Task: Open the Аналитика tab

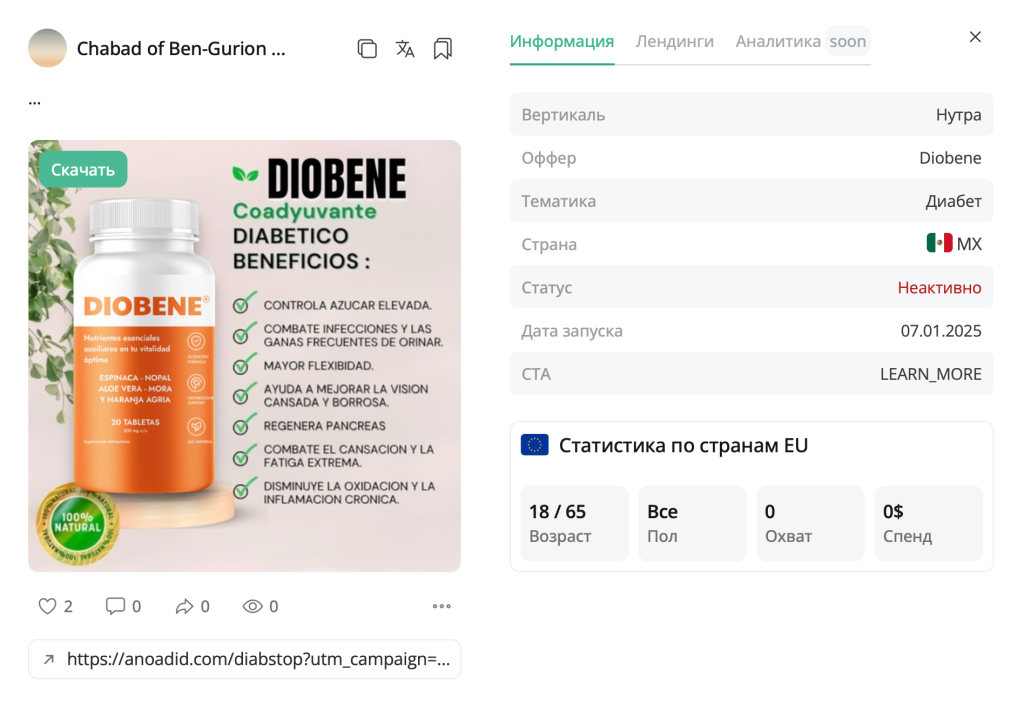Action: click(778, 41)
